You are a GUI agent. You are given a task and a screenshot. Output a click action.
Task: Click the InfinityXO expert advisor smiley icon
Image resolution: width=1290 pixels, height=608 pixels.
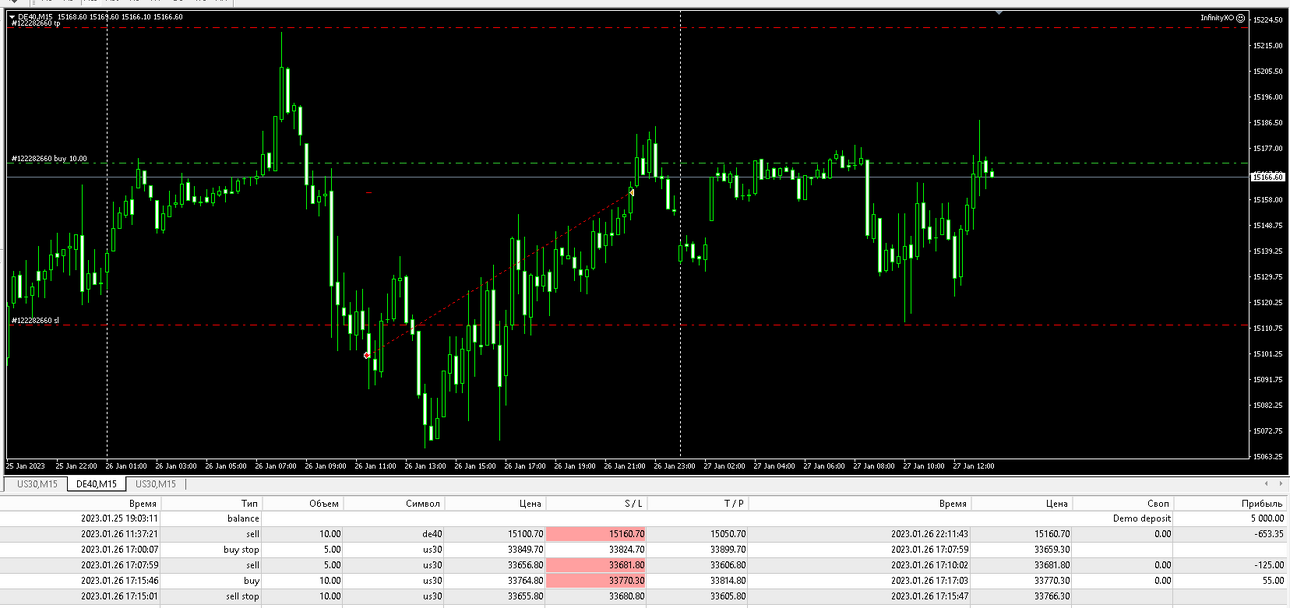point(1240,18)
